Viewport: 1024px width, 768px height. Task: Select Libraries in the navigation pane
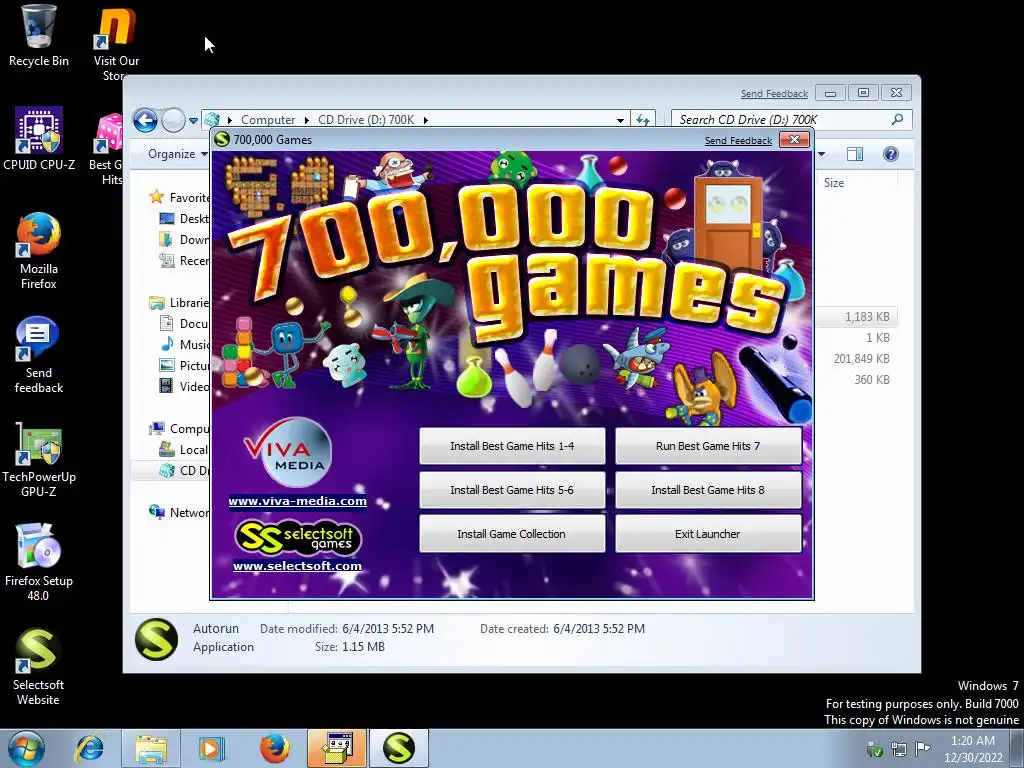point(180,302)
